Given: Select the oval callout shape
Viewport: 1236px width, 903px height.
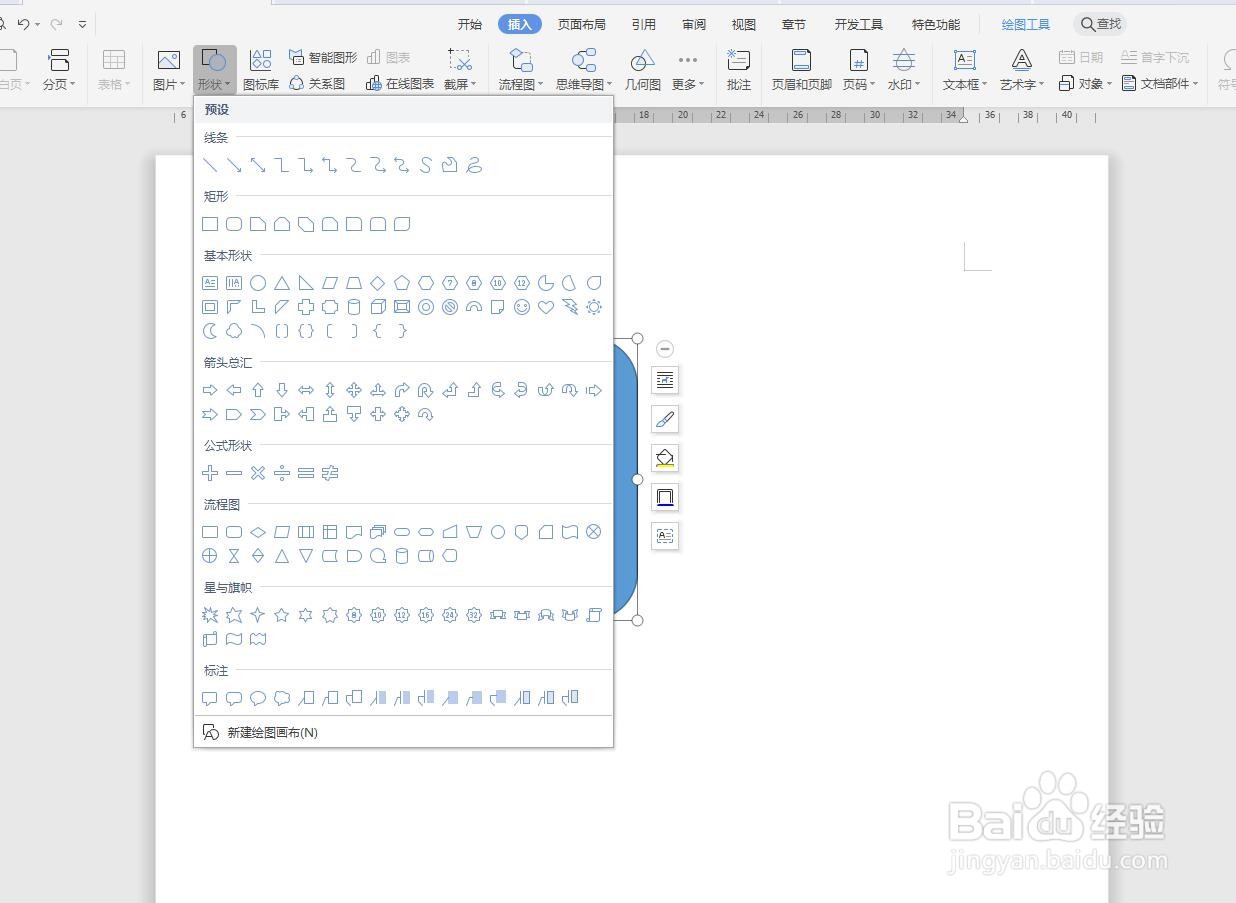Looking at the screenshot, I should 258,698.
